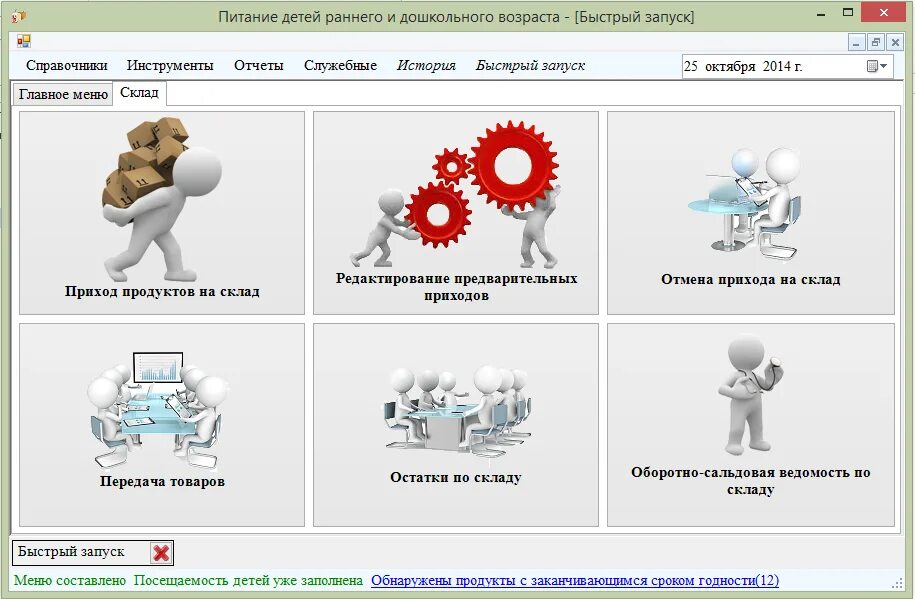Open the Быстрый запуск menu item
The height and width of the screenshot is (599, 915).
[530, 65]
